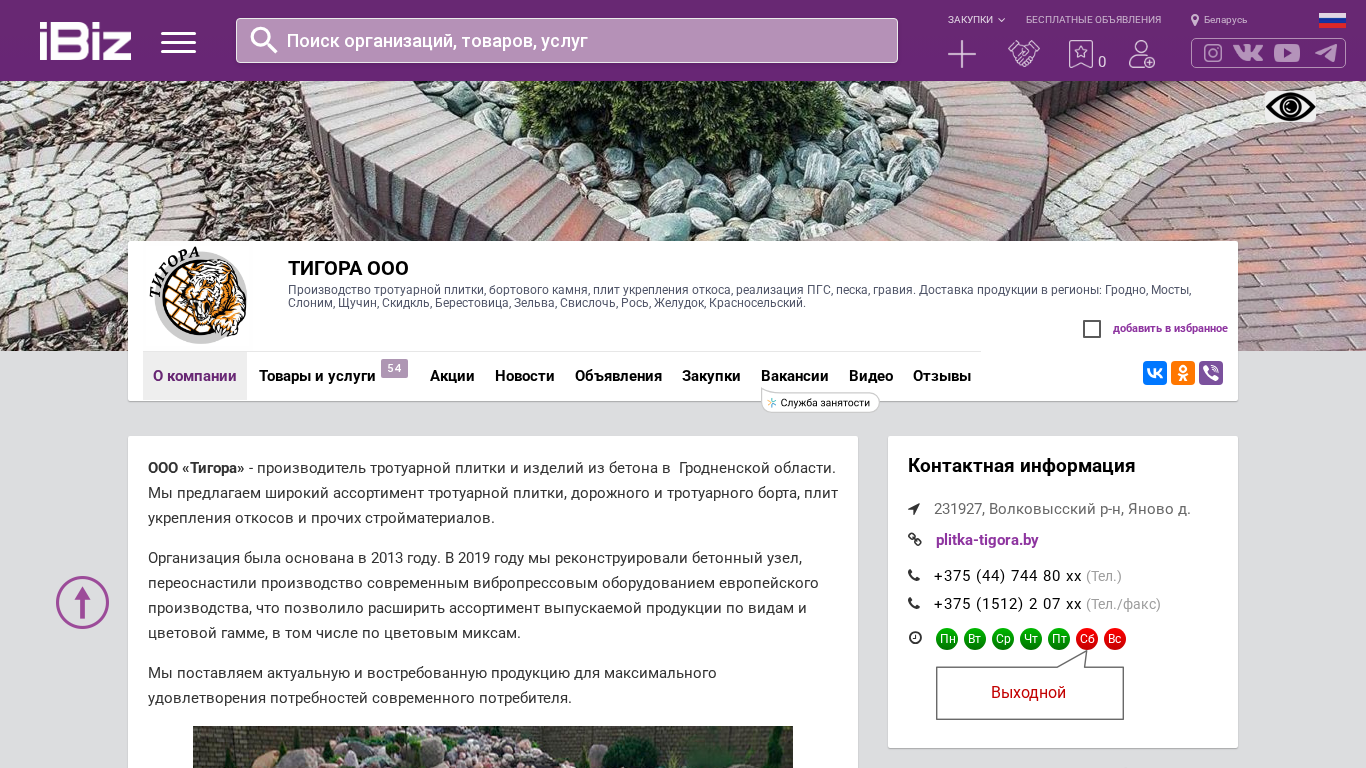Open the Russian flag language selector
The image size is (1366, 768).
point(1332,20)
